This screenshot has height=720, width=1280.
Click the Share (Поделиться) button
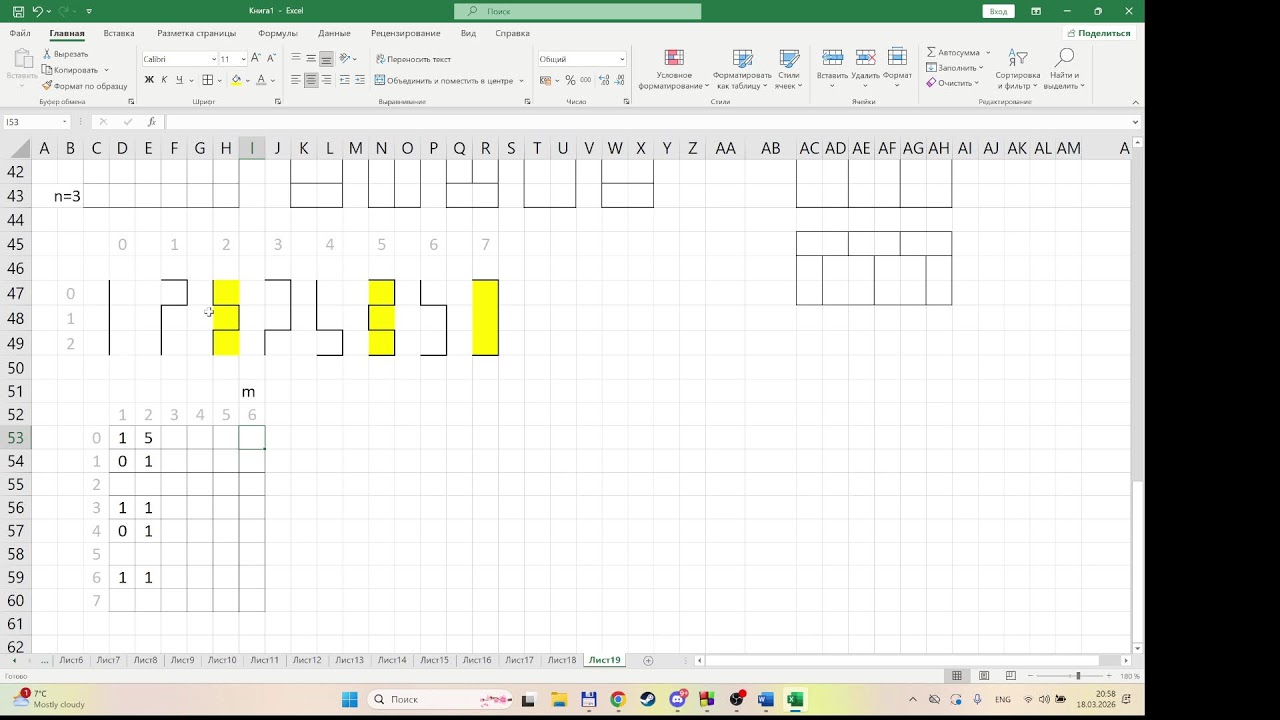point(1098,33)
